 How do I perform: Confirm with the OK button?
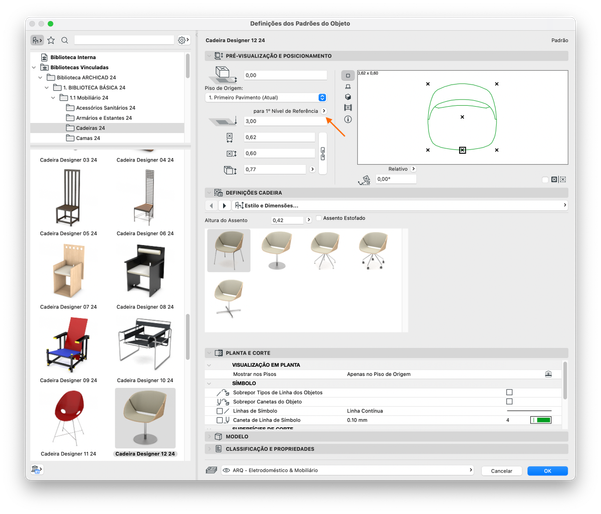547,470
